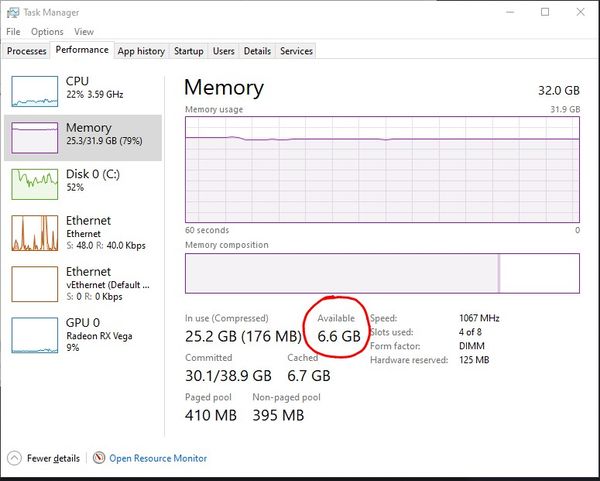600x481 pixels.
Task: Click the Open Resource Monitor link
Action: 158,458
